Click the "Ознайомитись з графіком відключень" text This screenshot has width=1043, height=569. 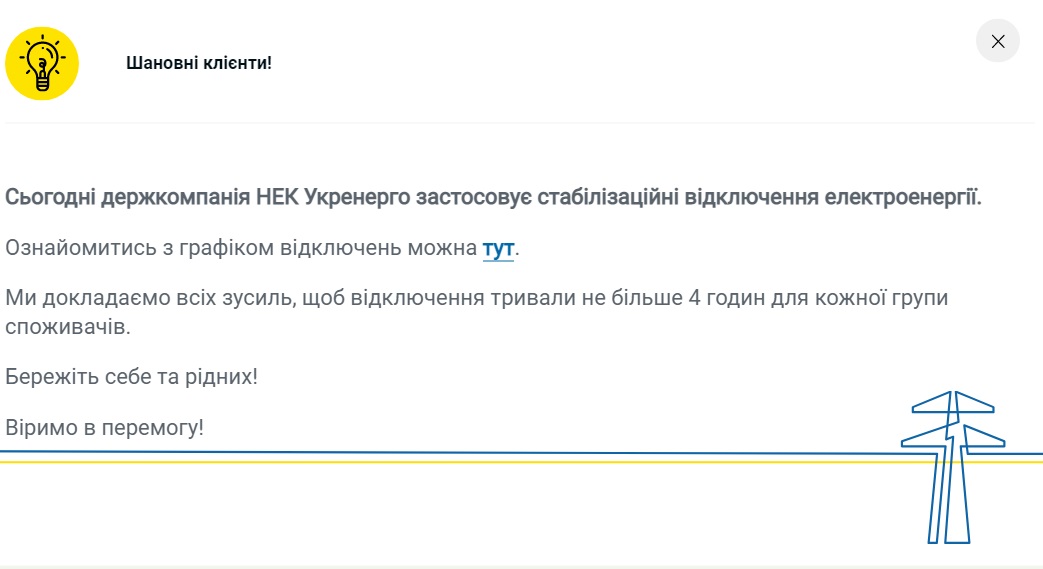tap(204, 248)
